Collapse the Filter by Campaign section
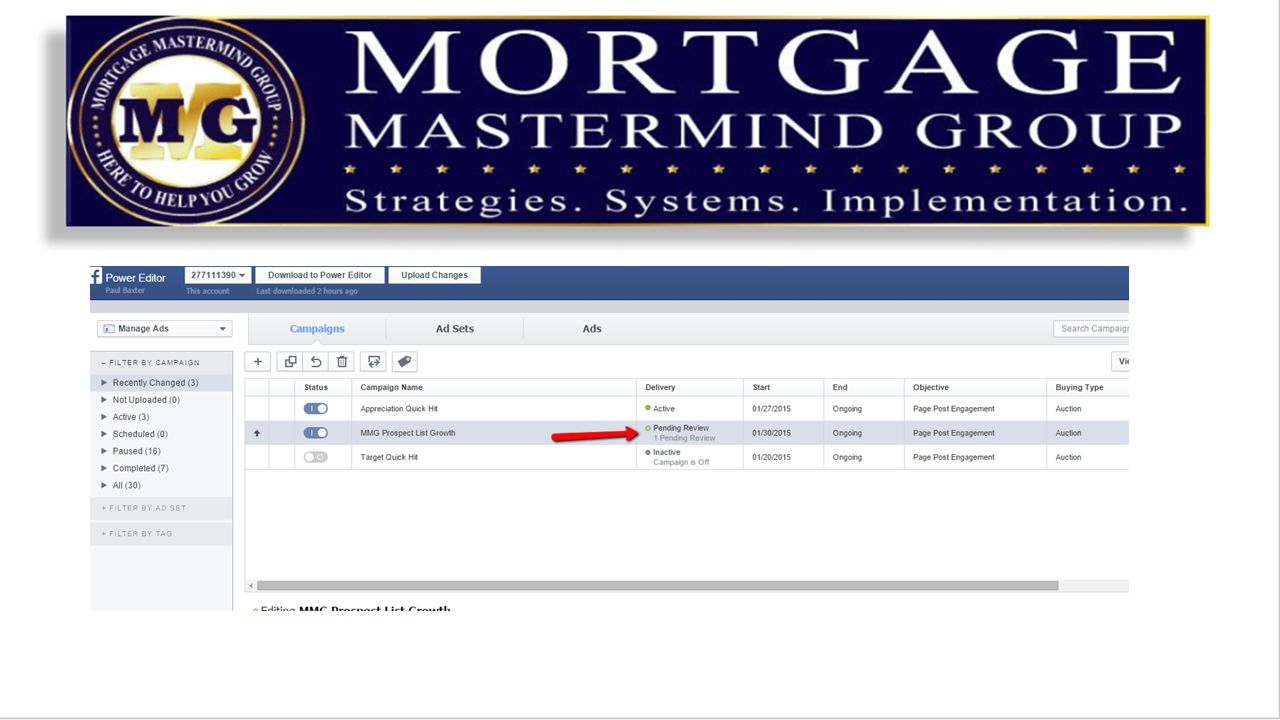 150,362
